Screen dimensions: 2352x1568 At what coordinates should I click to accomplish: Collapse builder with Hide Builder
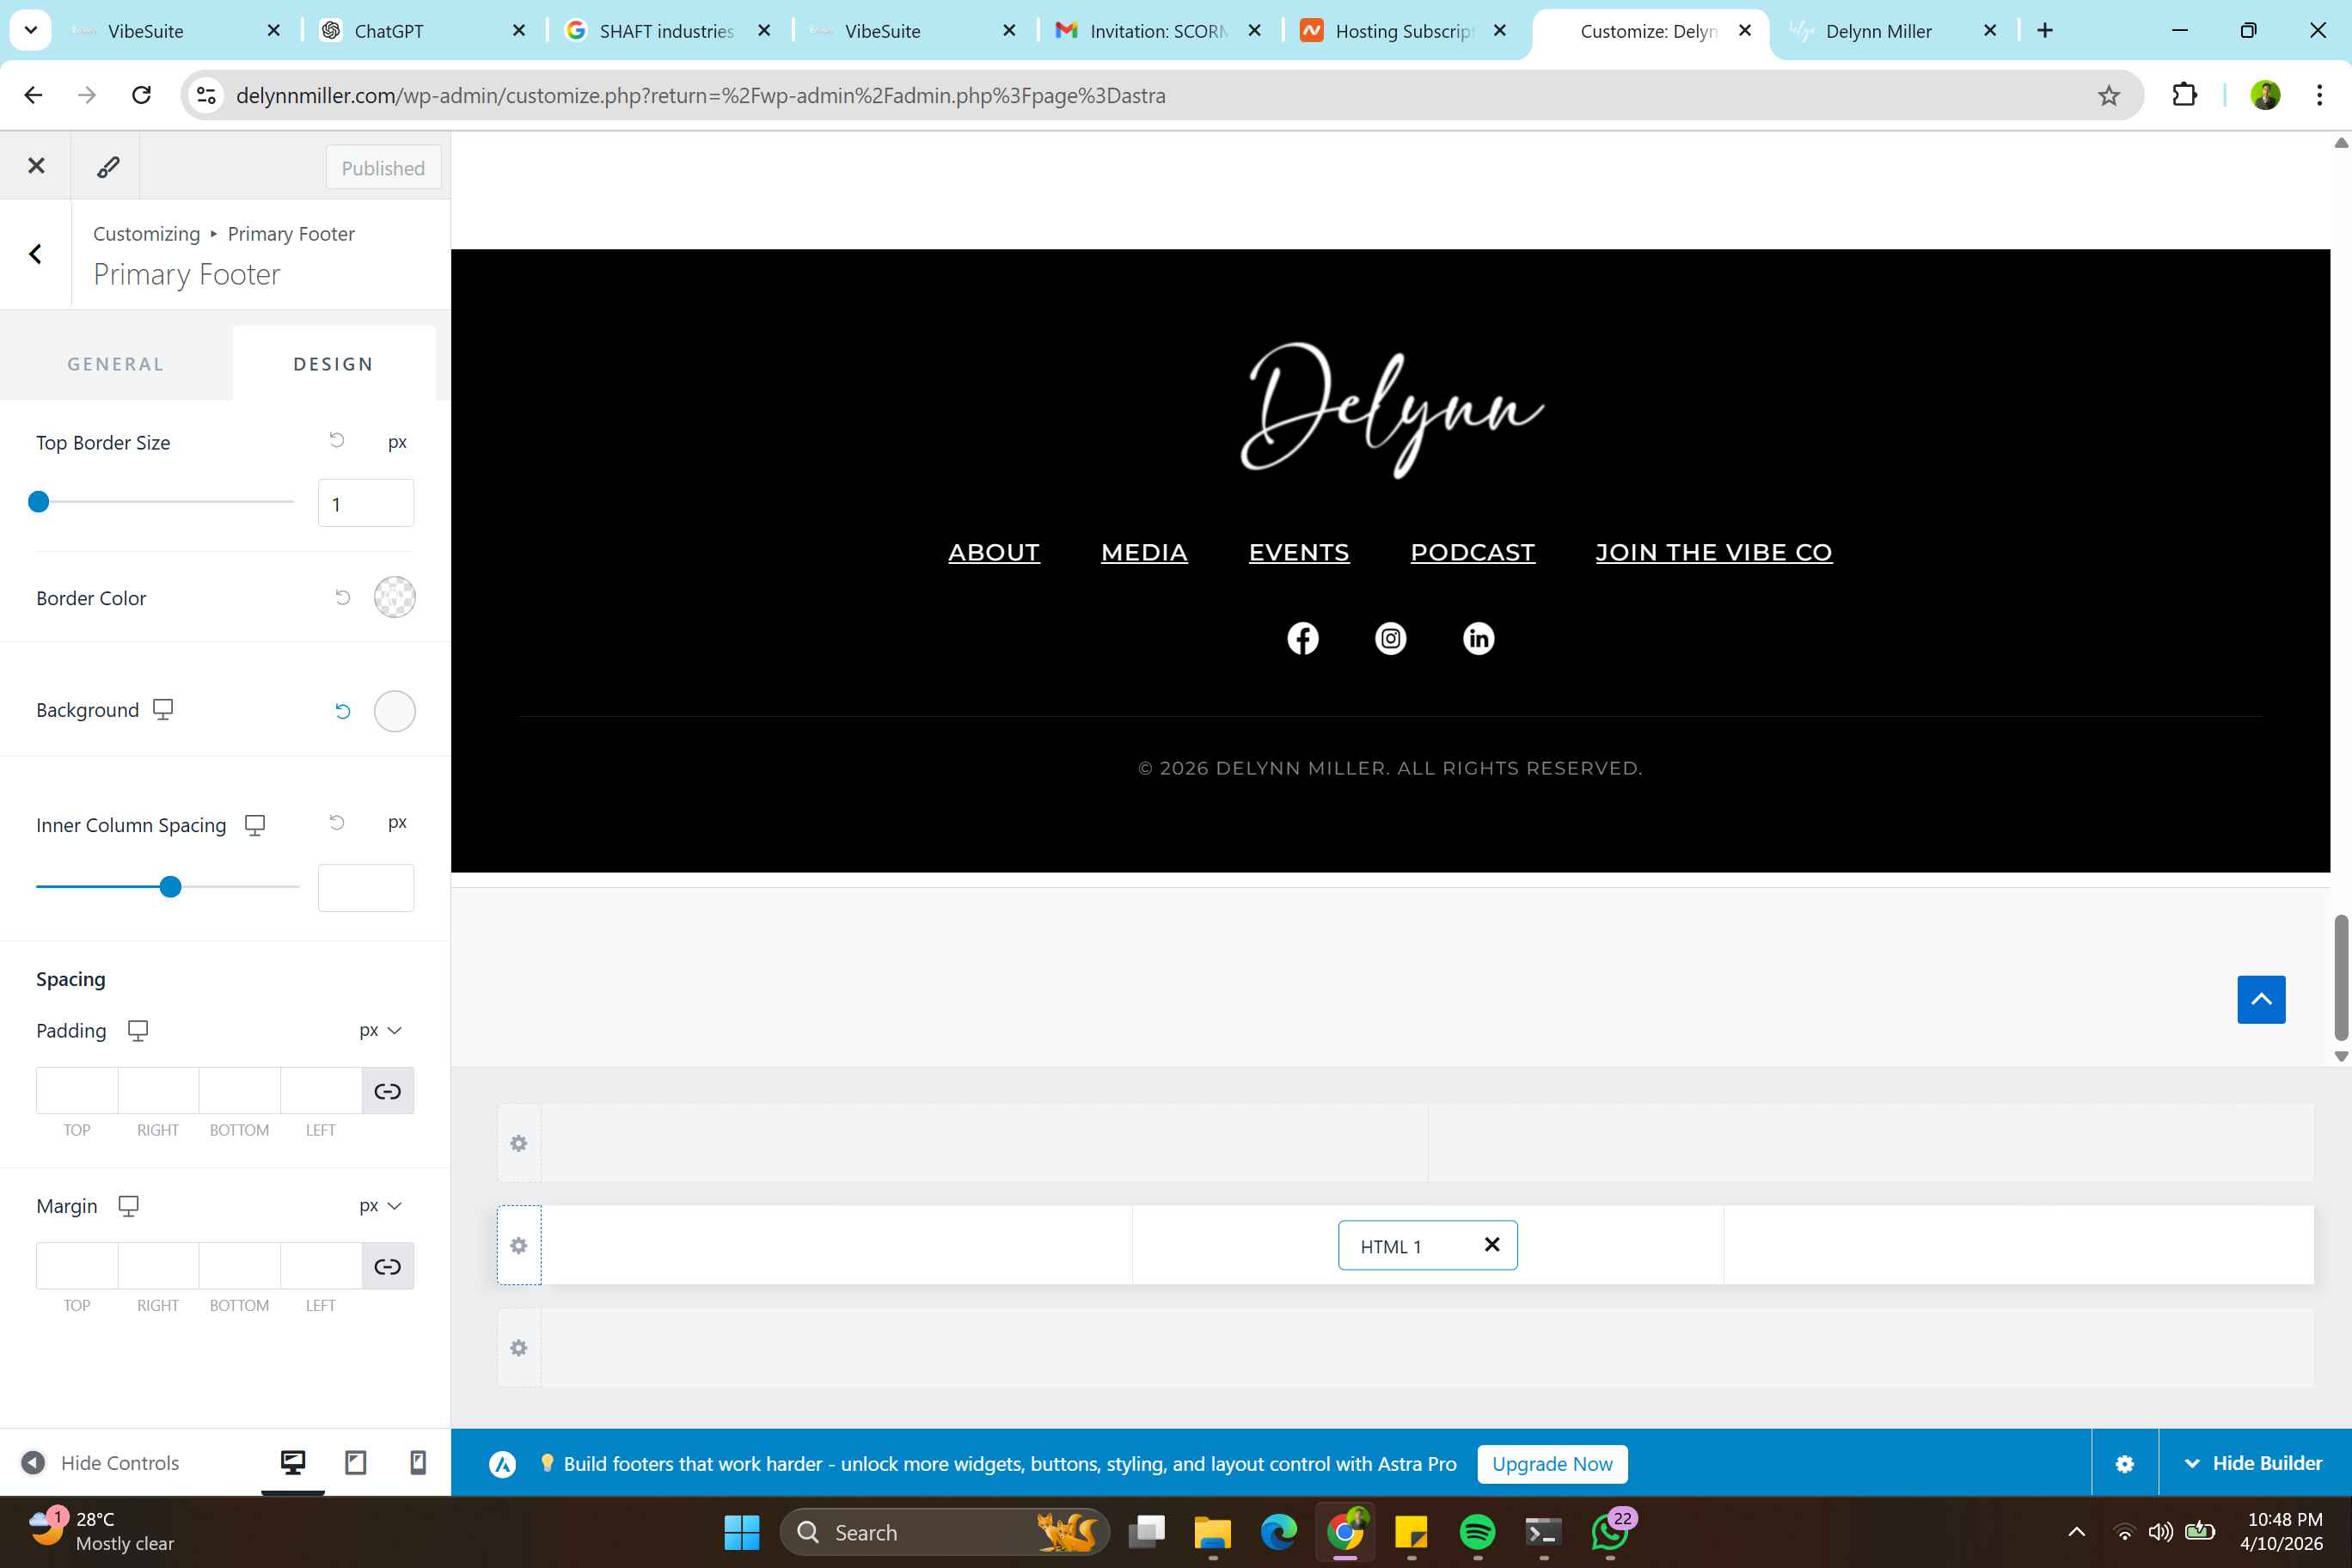pyautogui.click(x=2254, y=1463)
